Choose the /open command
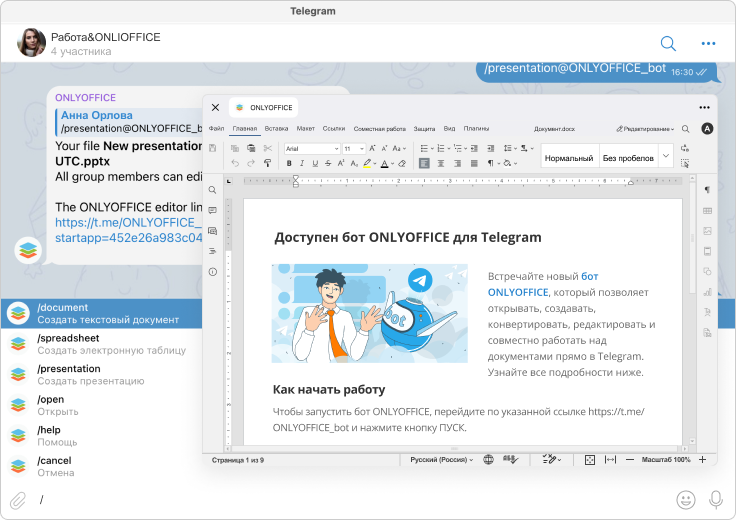 click(101, 405)
